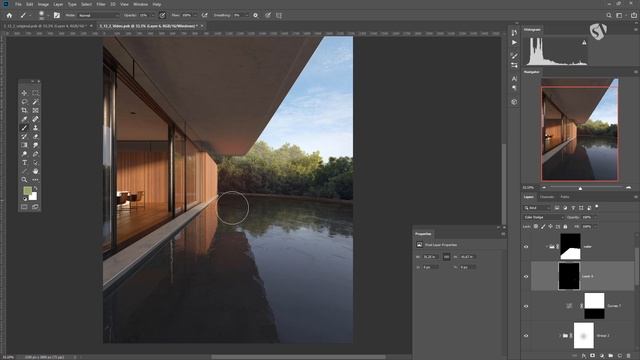
Task: Create a new layer button
Action: click(x=620, y=356)
